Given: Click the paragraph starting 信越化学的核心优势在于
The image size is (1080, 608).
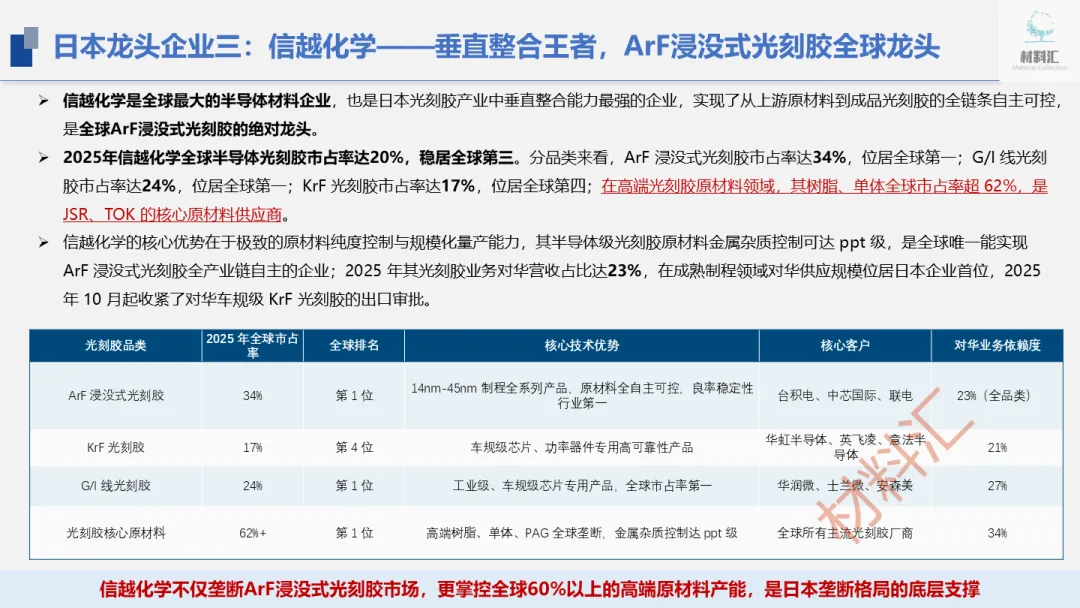Looking at the screenshot, I should pyautogui.click(x=552, y=271).
